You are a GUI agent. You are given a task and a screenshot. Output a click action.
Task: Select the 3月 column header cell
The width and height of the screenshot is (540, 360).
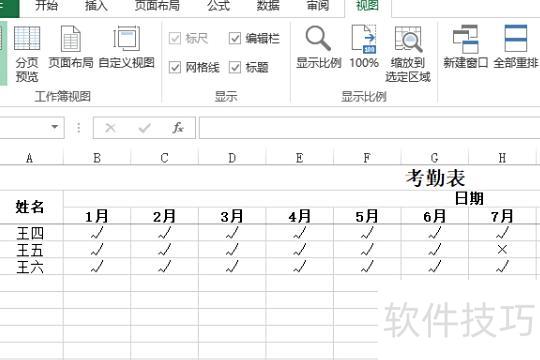pos(232,216)
